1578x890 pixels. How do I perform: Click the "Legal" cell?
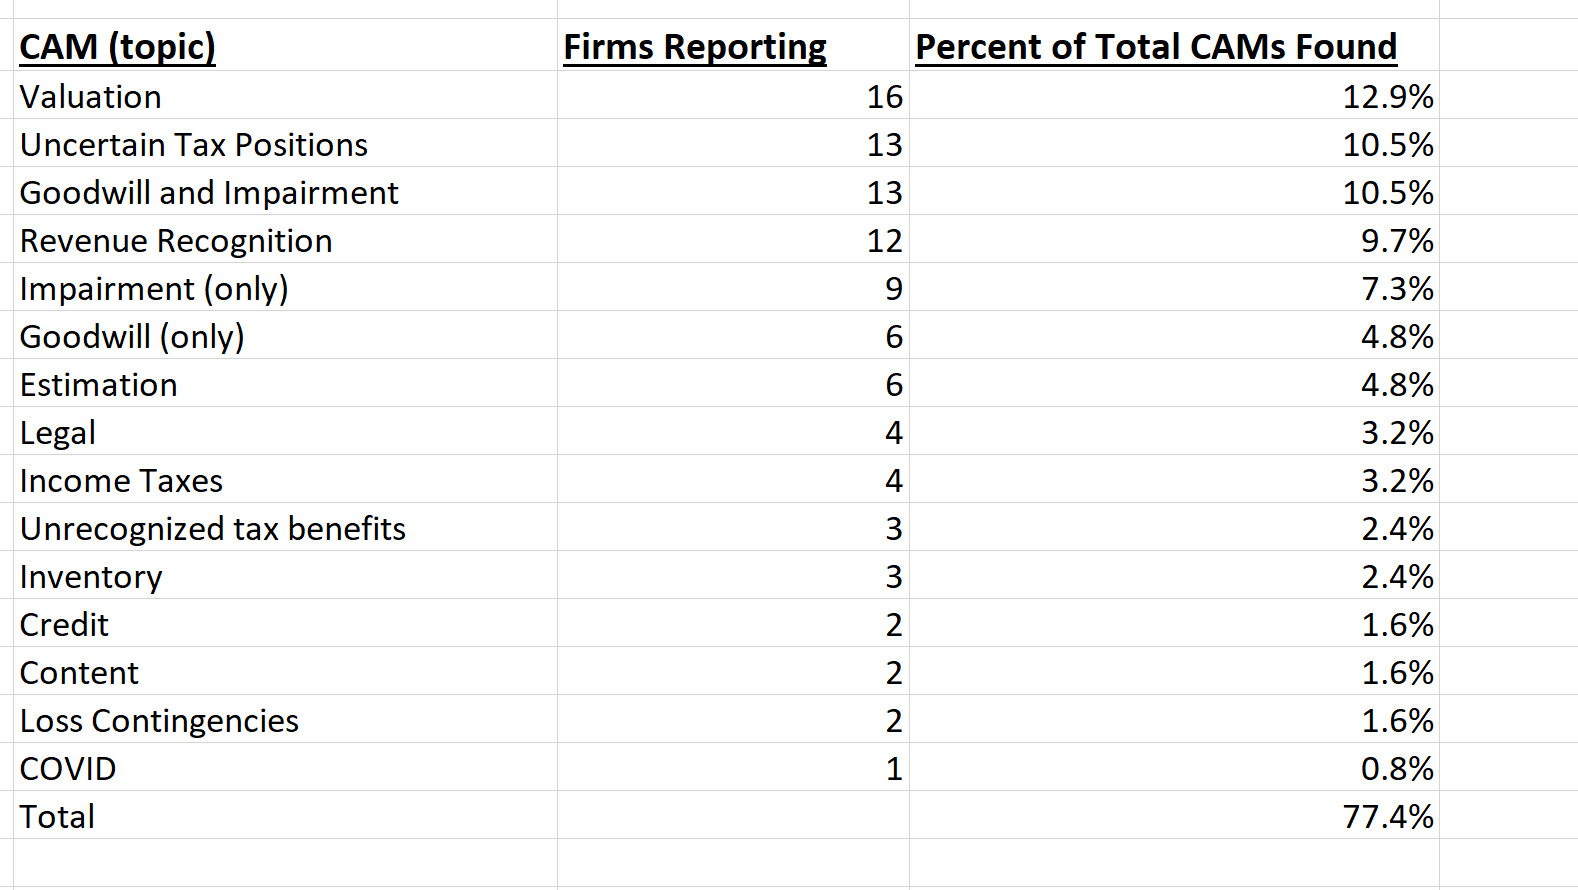tap(58, 433)
